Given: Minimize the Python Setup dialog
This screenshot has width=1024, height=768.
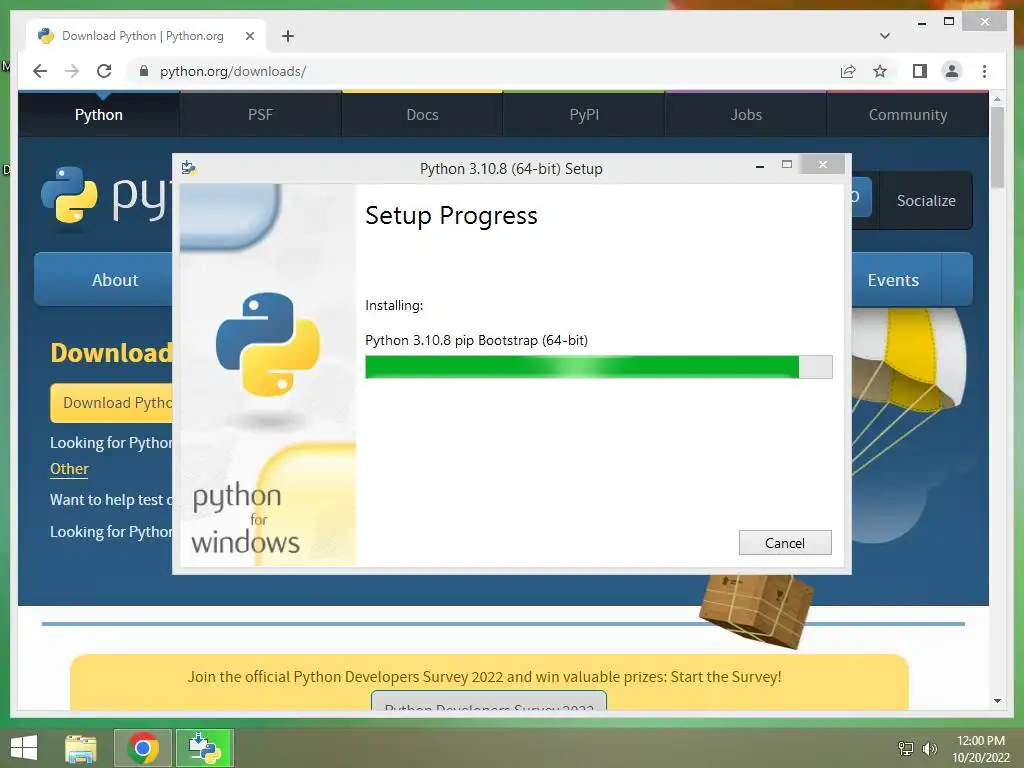Looking at the screenshot, I should tap(760, 167).
